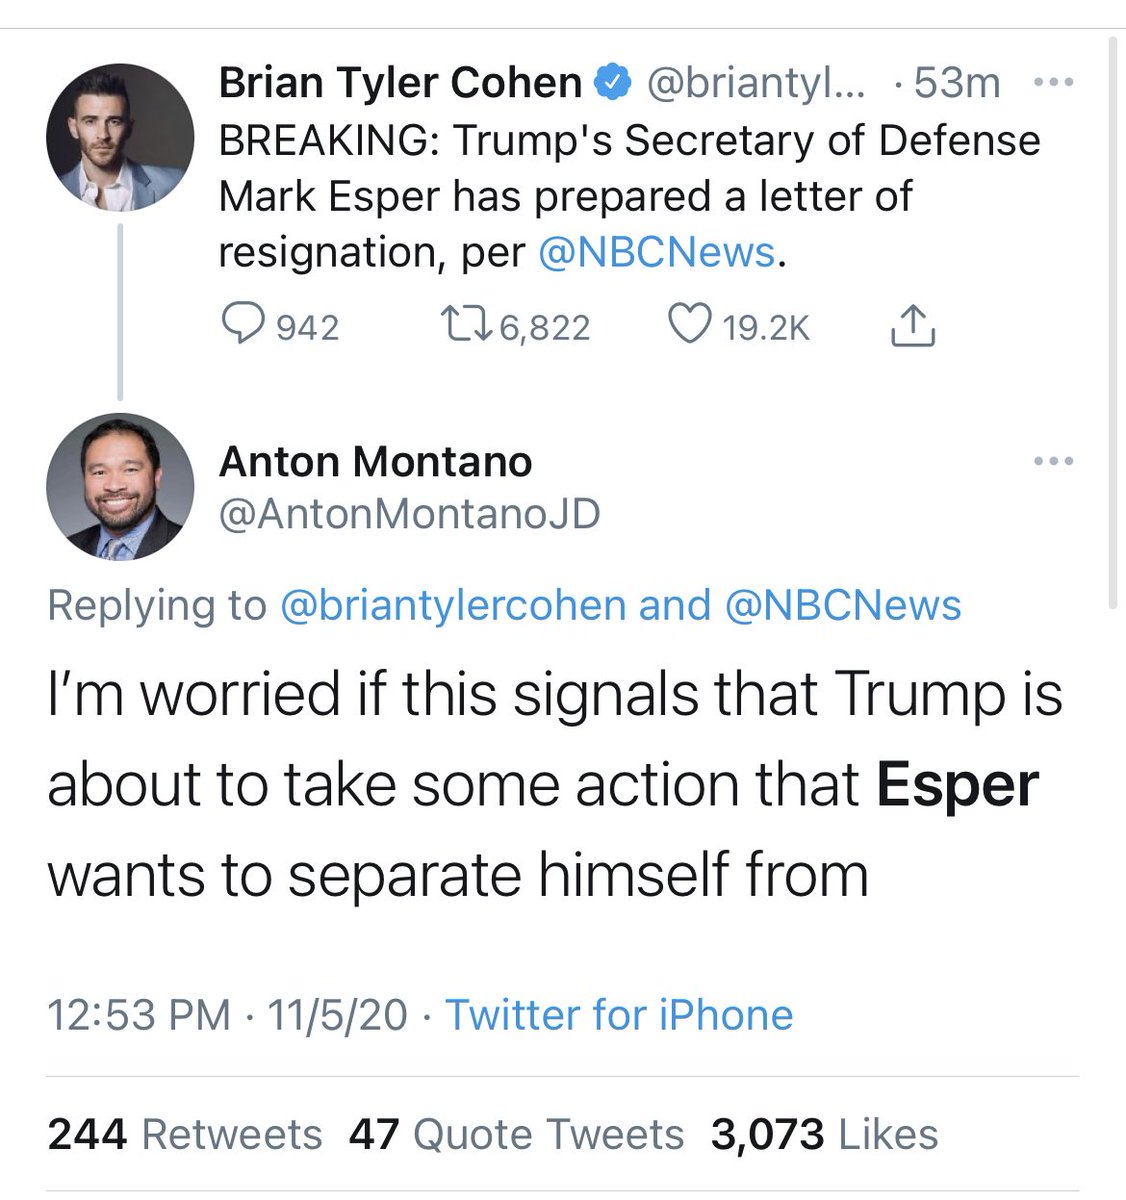Screen dimensions: 1126x1200
Task: Click the @NBCNews mention in Brian's tweet
Action: click(657, 253)
